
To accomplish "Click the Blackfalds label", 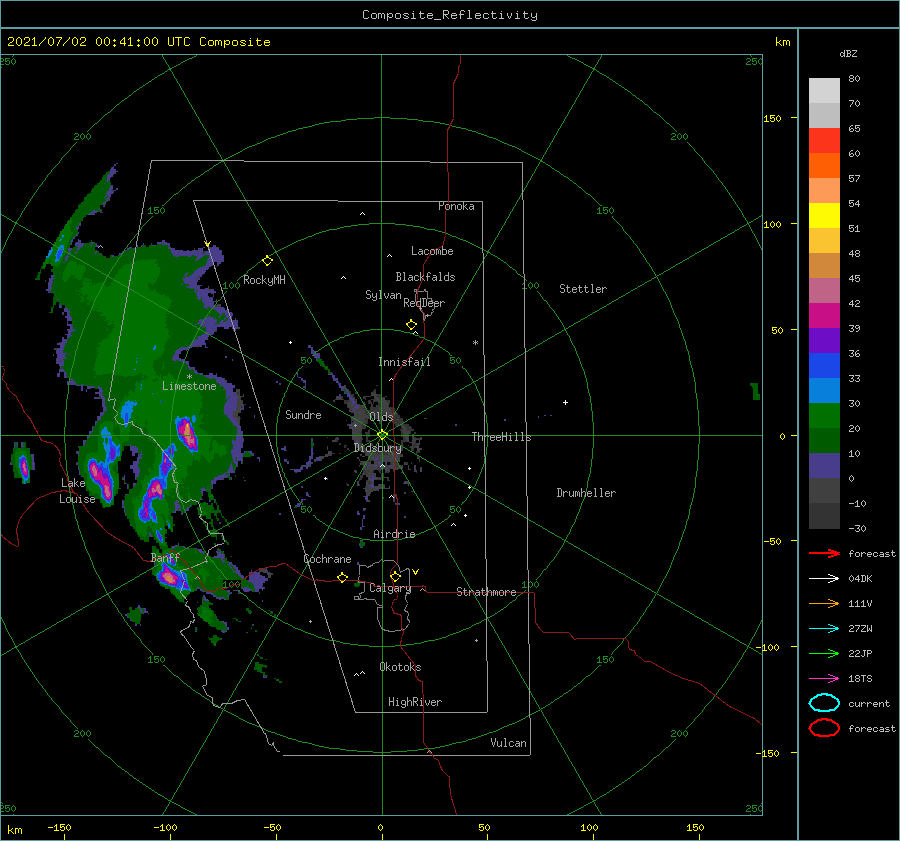I will [425, 277].
